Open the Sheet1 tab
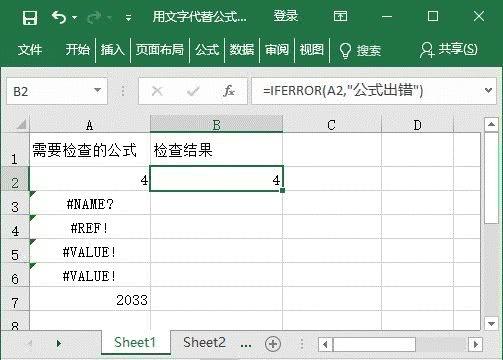The height and width of the screenshot is (360, 503). coord(135,343)
